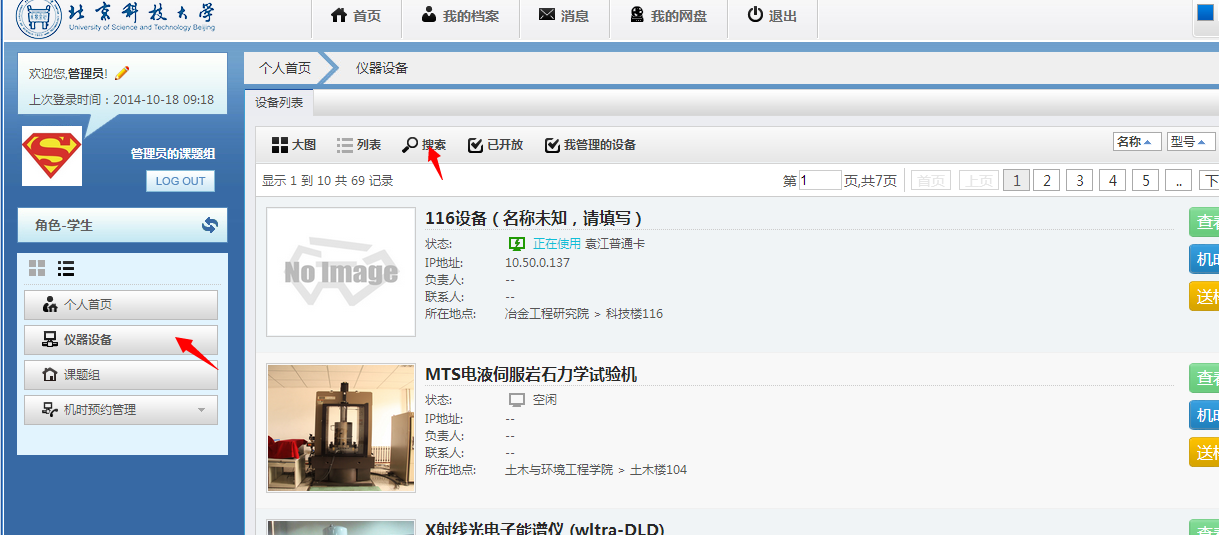
Task: Go to page 2 of results
Action: click(1046, 180)
